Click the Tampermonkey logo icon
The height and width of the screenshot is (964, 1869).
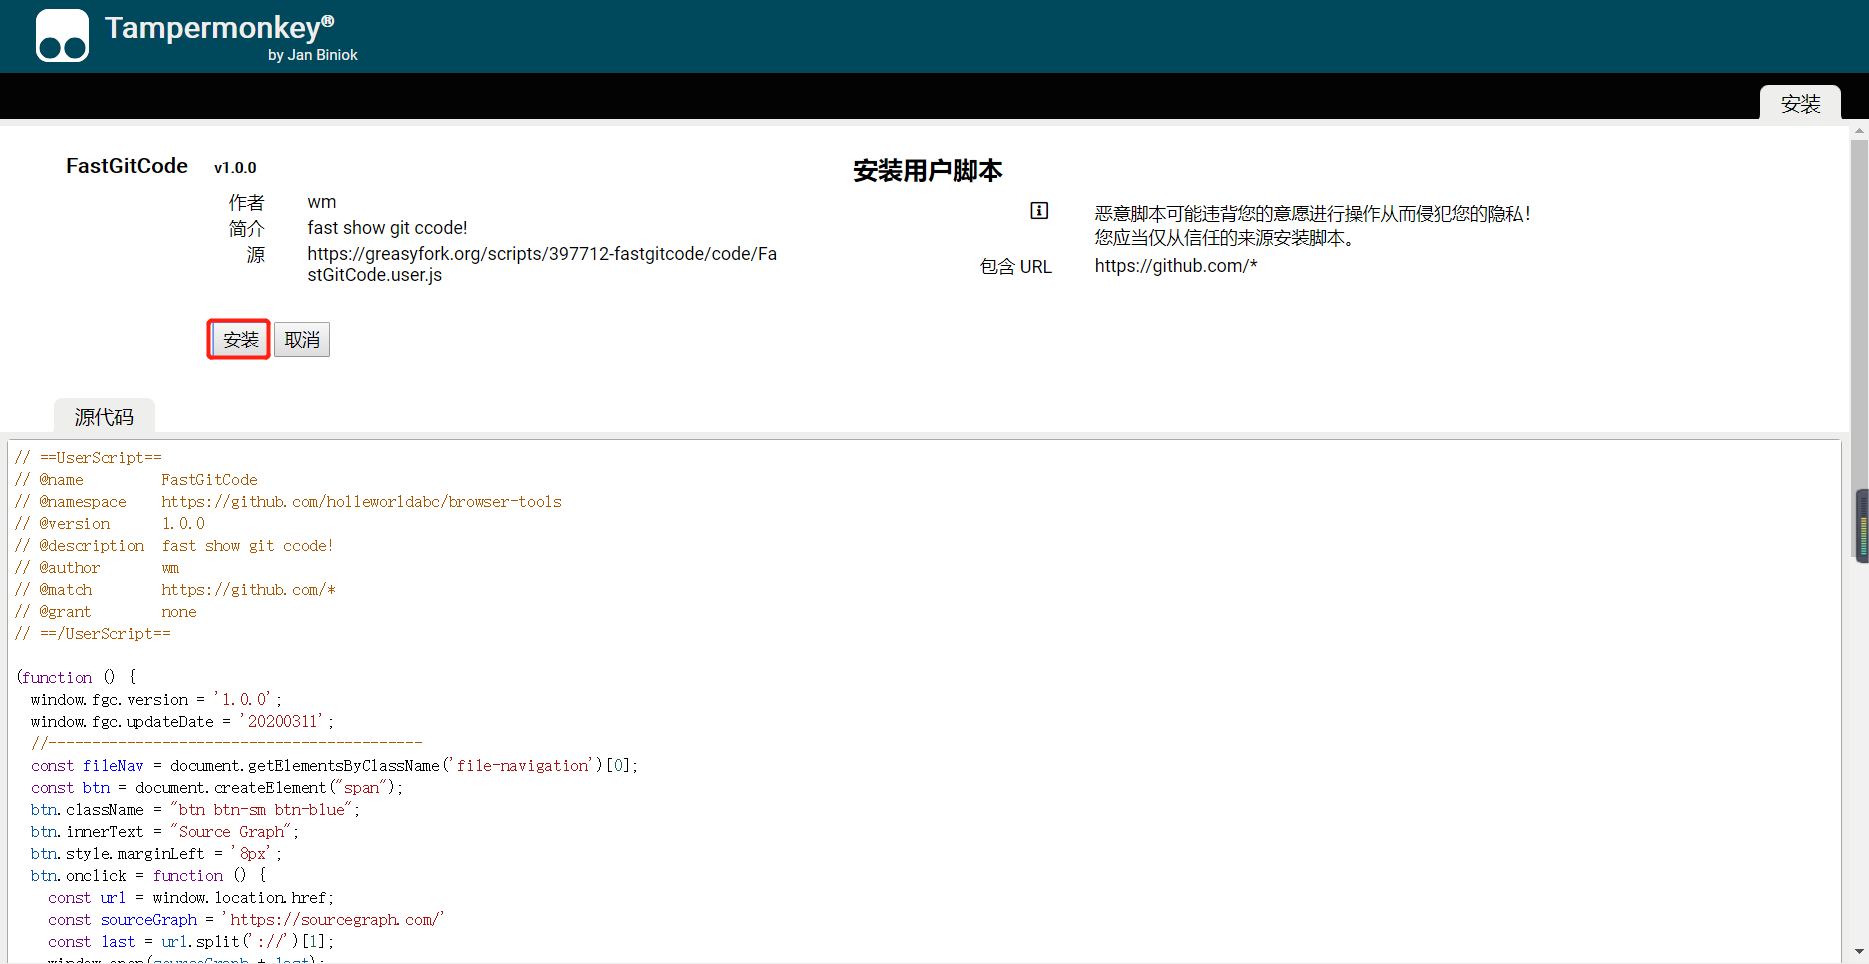(62, 36)
